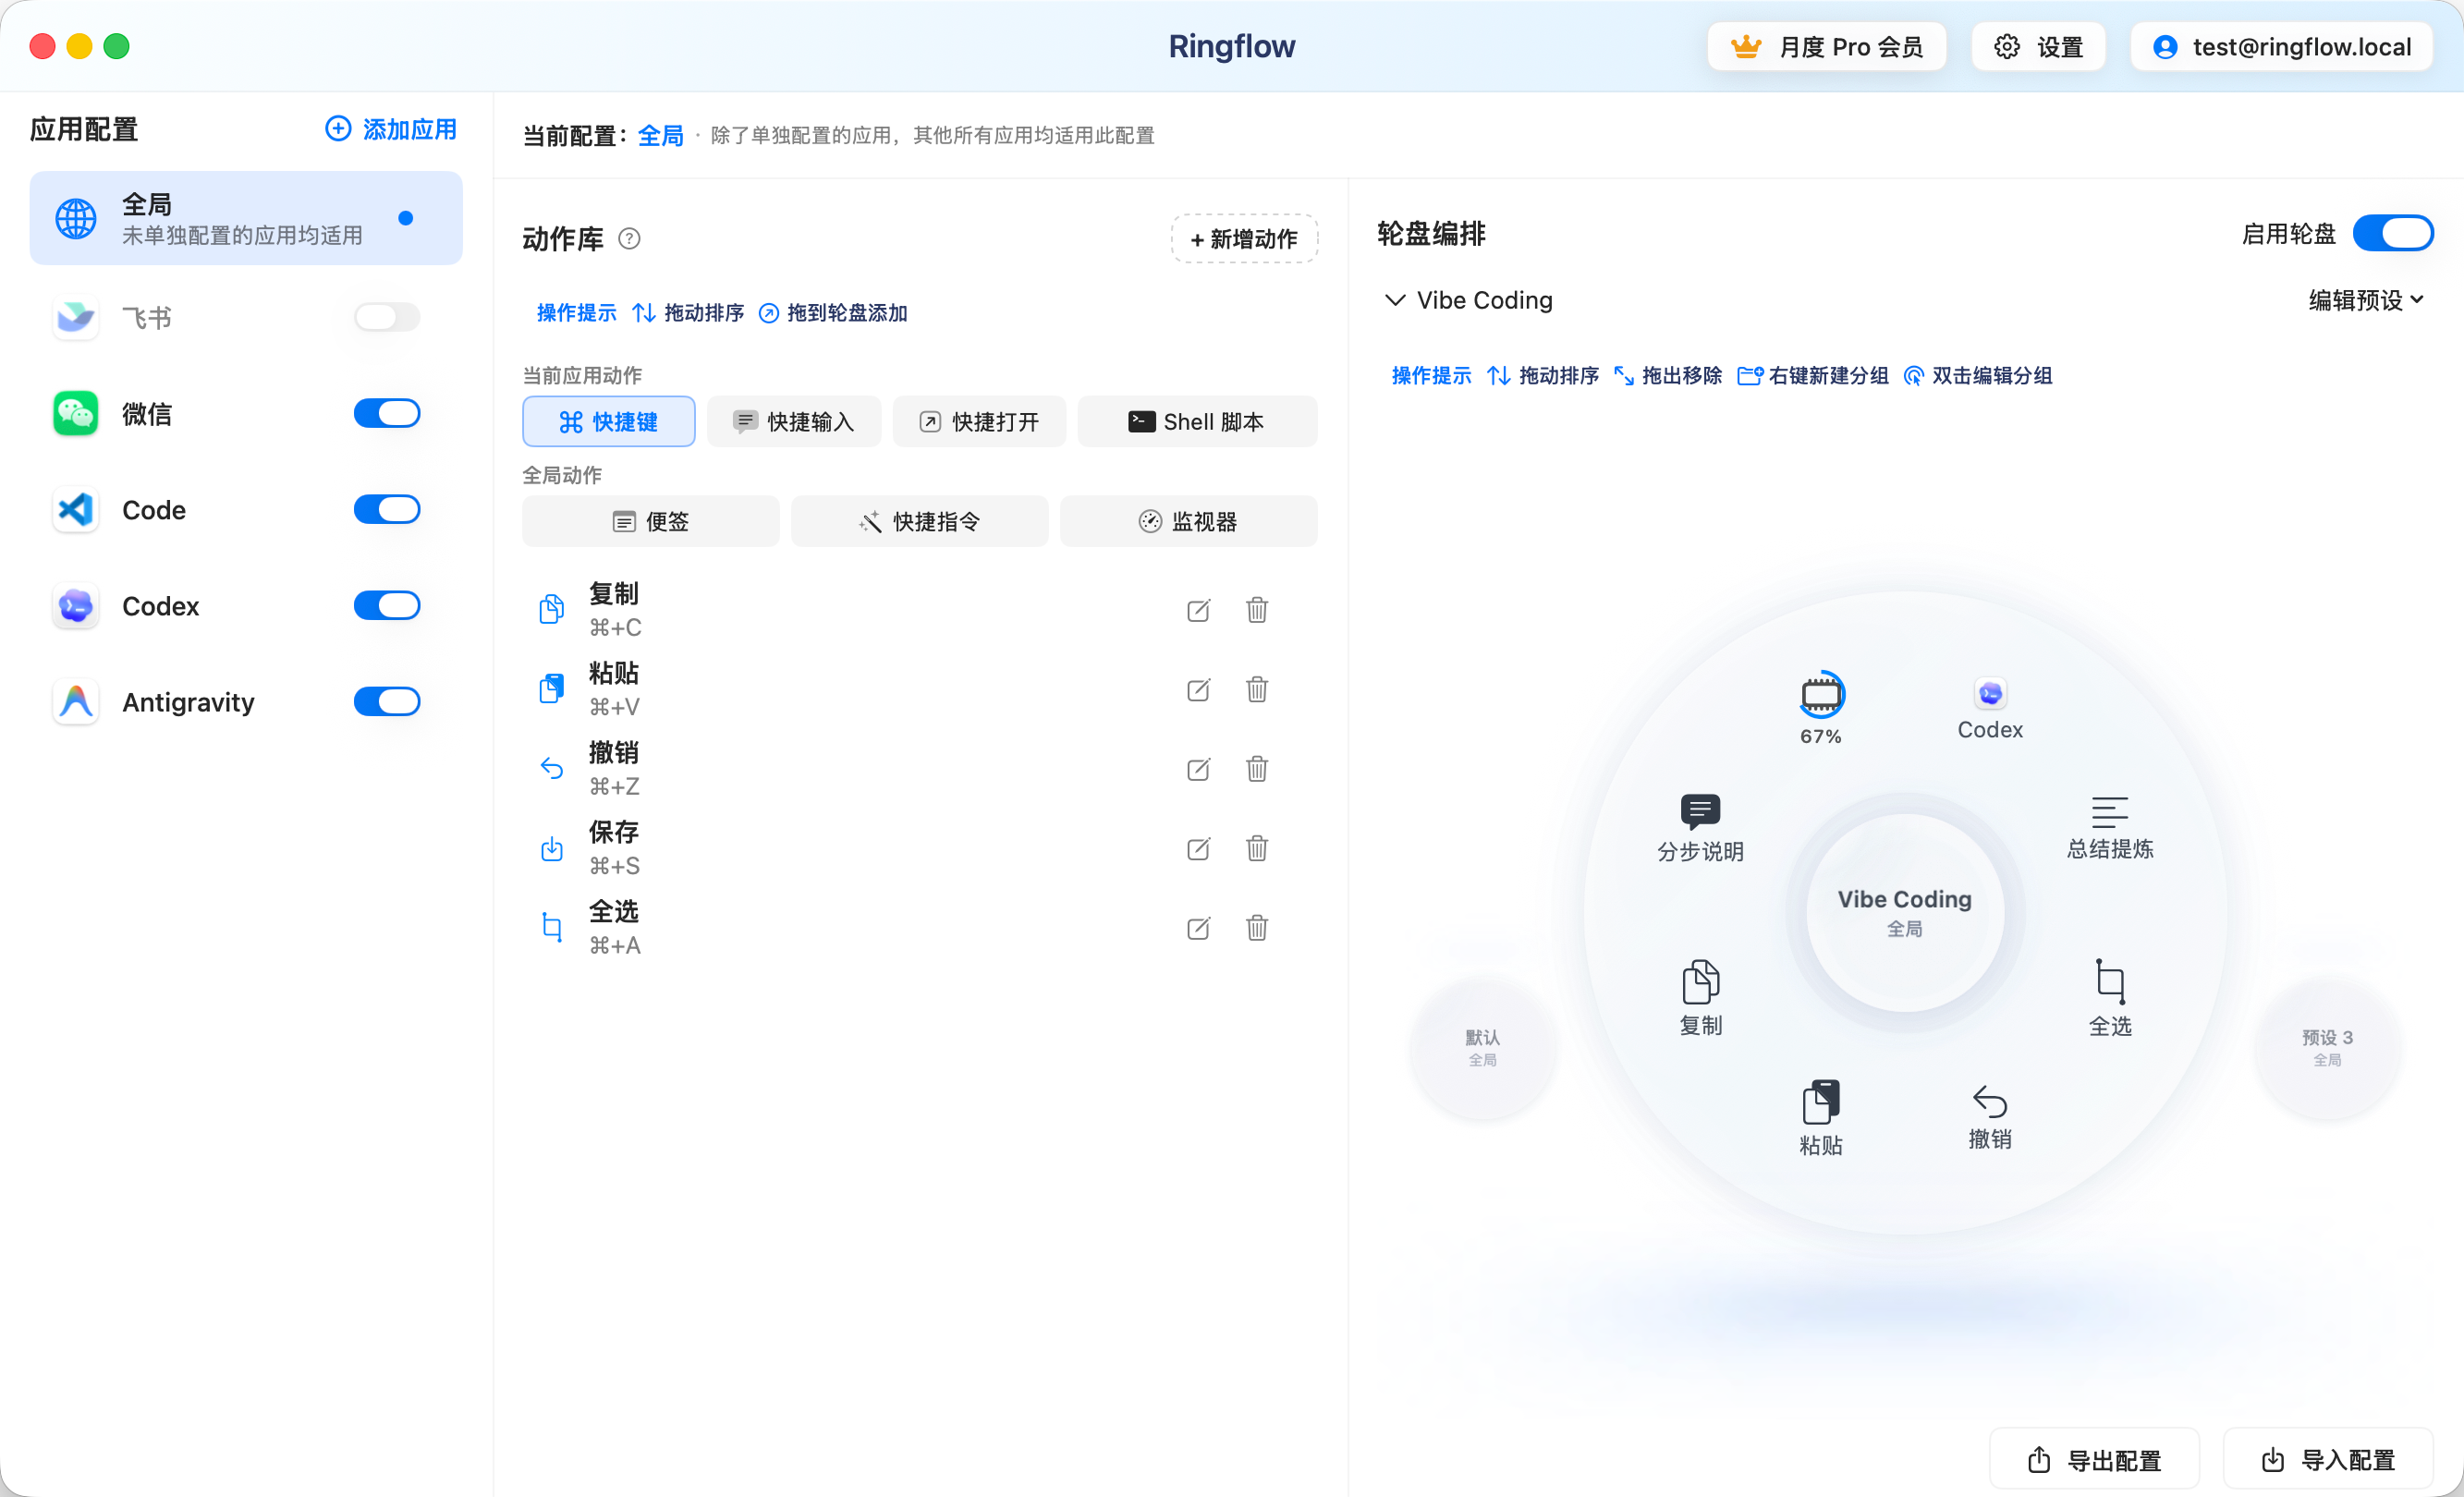The width and height of the screenshot is (2464, 1497).
Task: Delete the 保存 action via trash icon
Action: pyautogui.click(x=1257, y=848)
